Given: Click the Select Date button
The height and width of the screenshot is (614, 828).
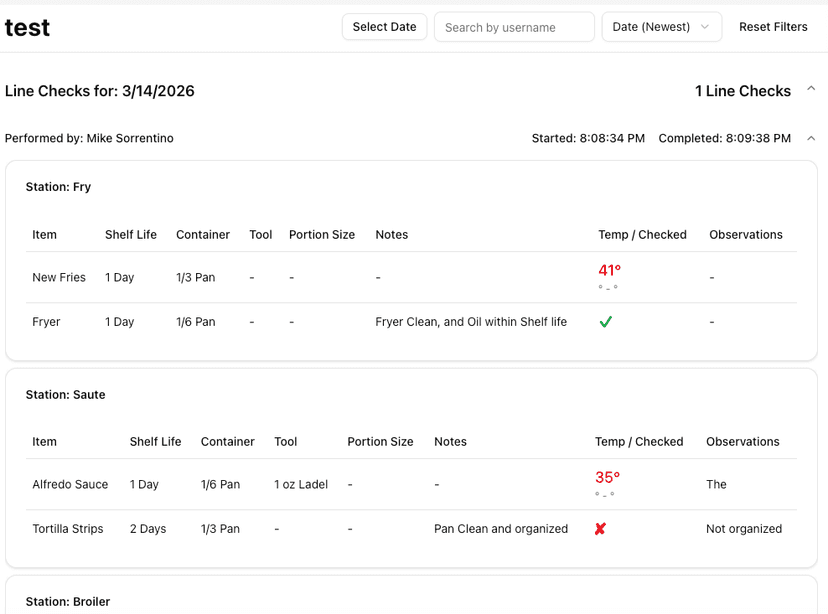Looking at the screenshot, I should coord(384,27).
